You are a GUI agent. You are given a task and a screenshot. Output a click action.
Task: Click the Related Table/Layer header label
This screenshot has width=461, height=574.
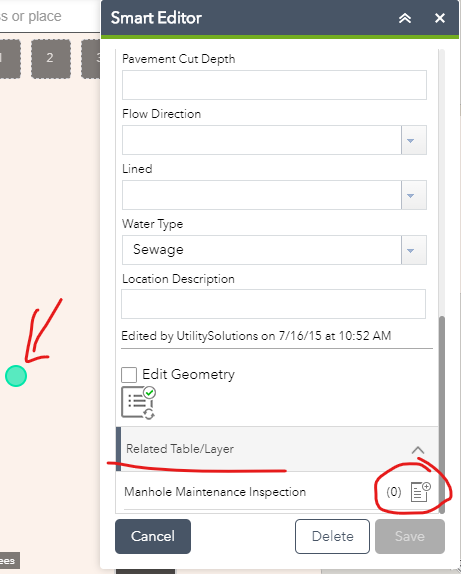[180, 449]
